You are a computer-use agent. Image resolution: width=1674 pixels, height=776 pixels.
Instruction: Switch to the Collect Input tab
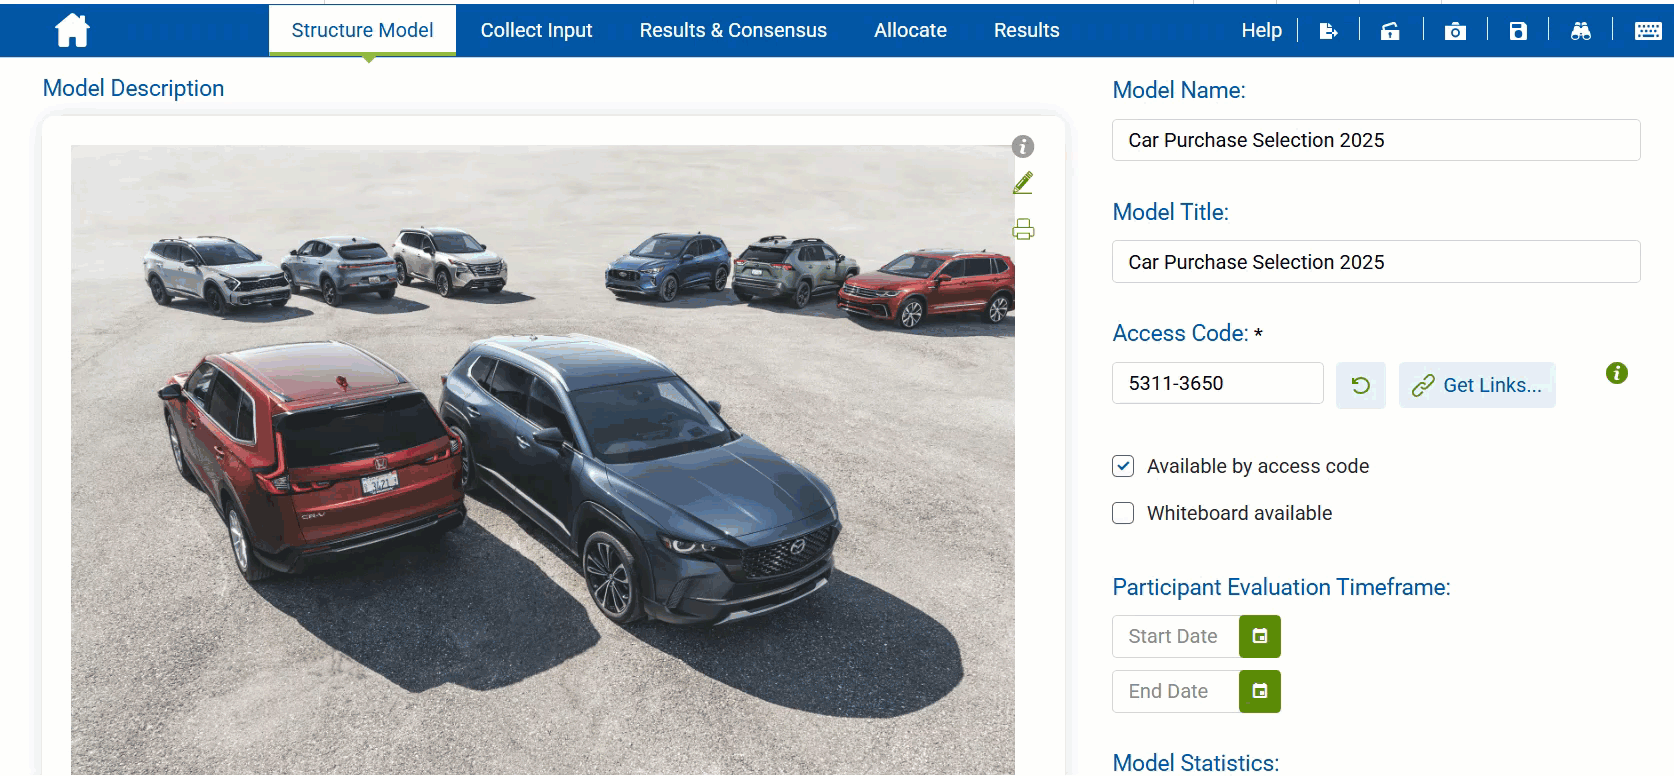click(536, 30)
